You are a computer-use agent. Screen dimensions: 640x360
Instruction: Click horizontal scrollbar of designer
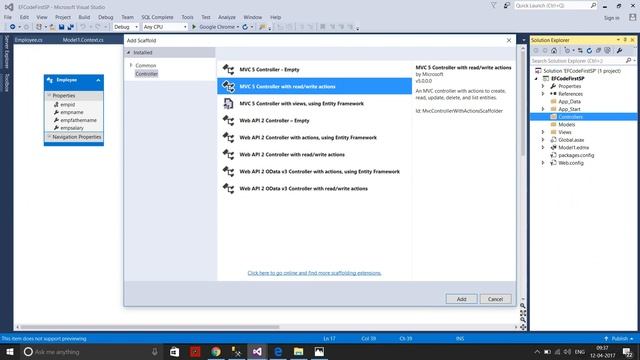point(150,327)
